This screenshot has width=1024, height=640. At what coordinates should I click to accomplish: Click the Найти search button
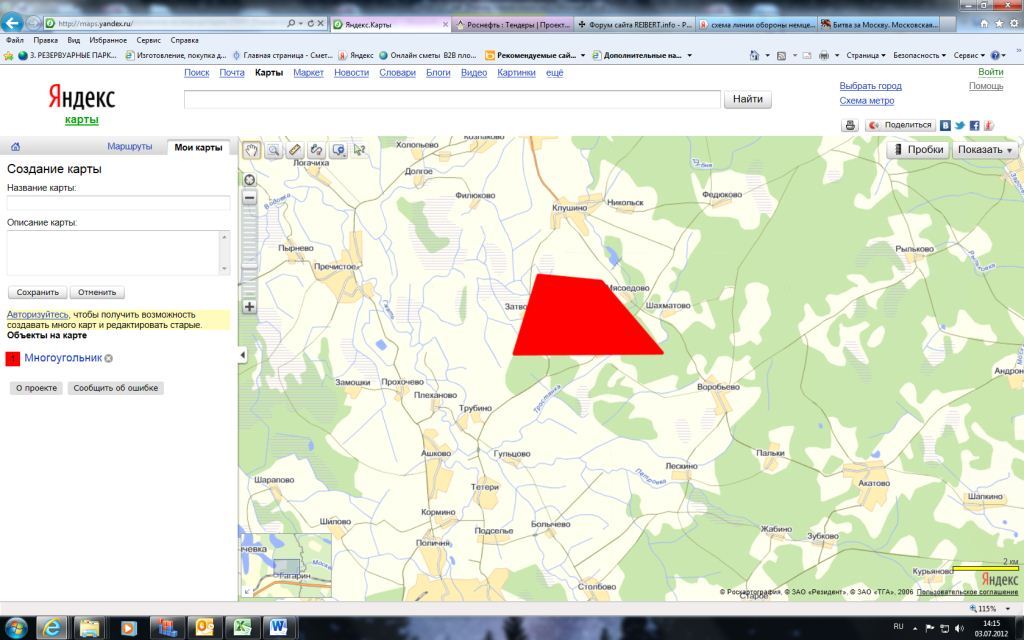pyautogui.click(x=748, y=99)
